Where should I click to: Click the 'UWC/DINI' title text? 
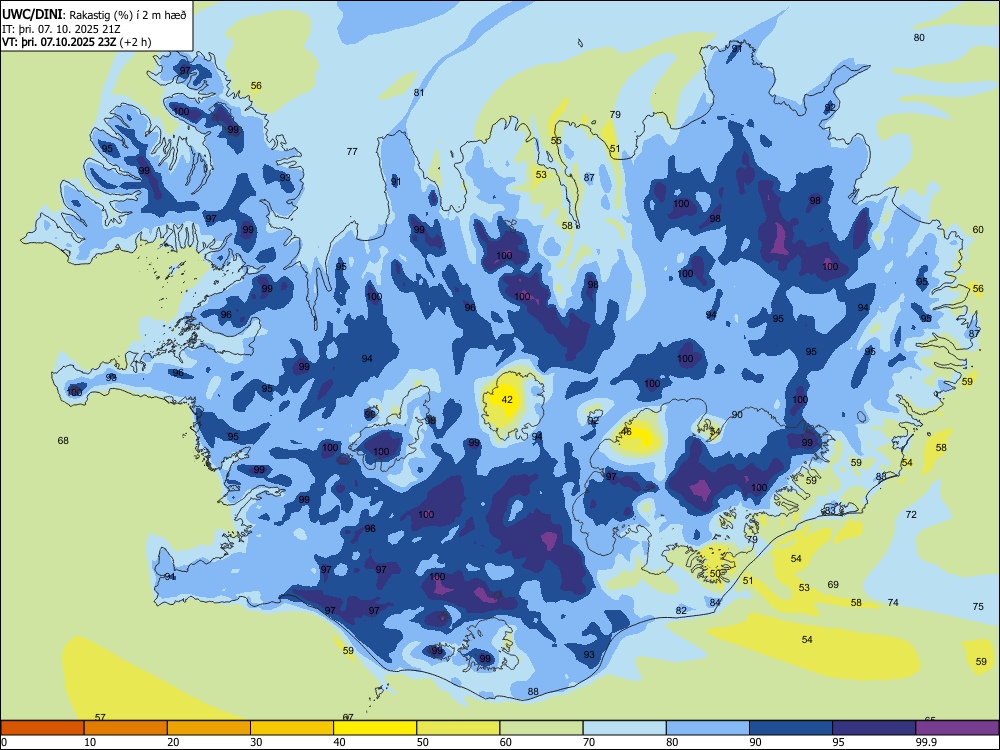pyautogui.click(x=32, y=15)
